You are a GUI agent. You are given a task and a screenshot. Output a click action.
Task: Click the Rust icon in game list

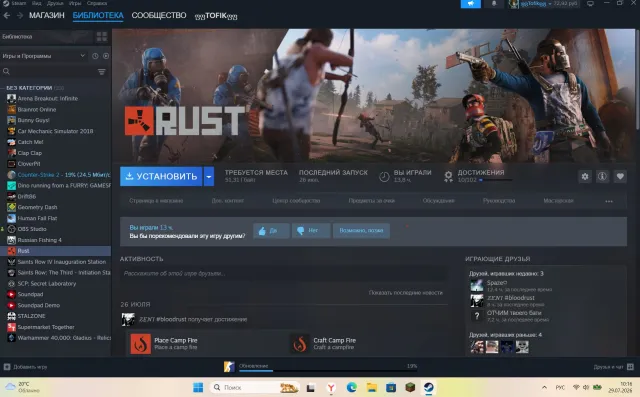[x=11, y=251]
